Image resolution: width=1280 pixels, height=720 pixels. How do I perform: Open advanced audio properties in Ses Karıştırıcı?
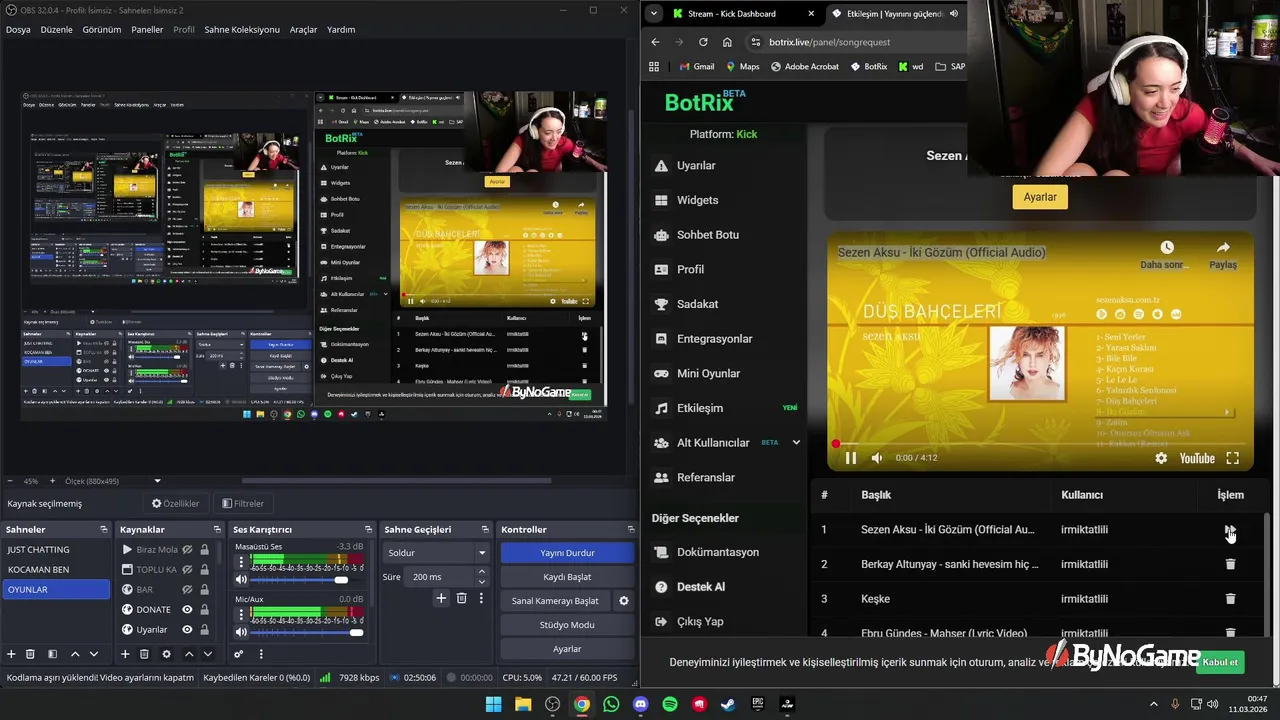pyautogui.click(x=238, y=654)
